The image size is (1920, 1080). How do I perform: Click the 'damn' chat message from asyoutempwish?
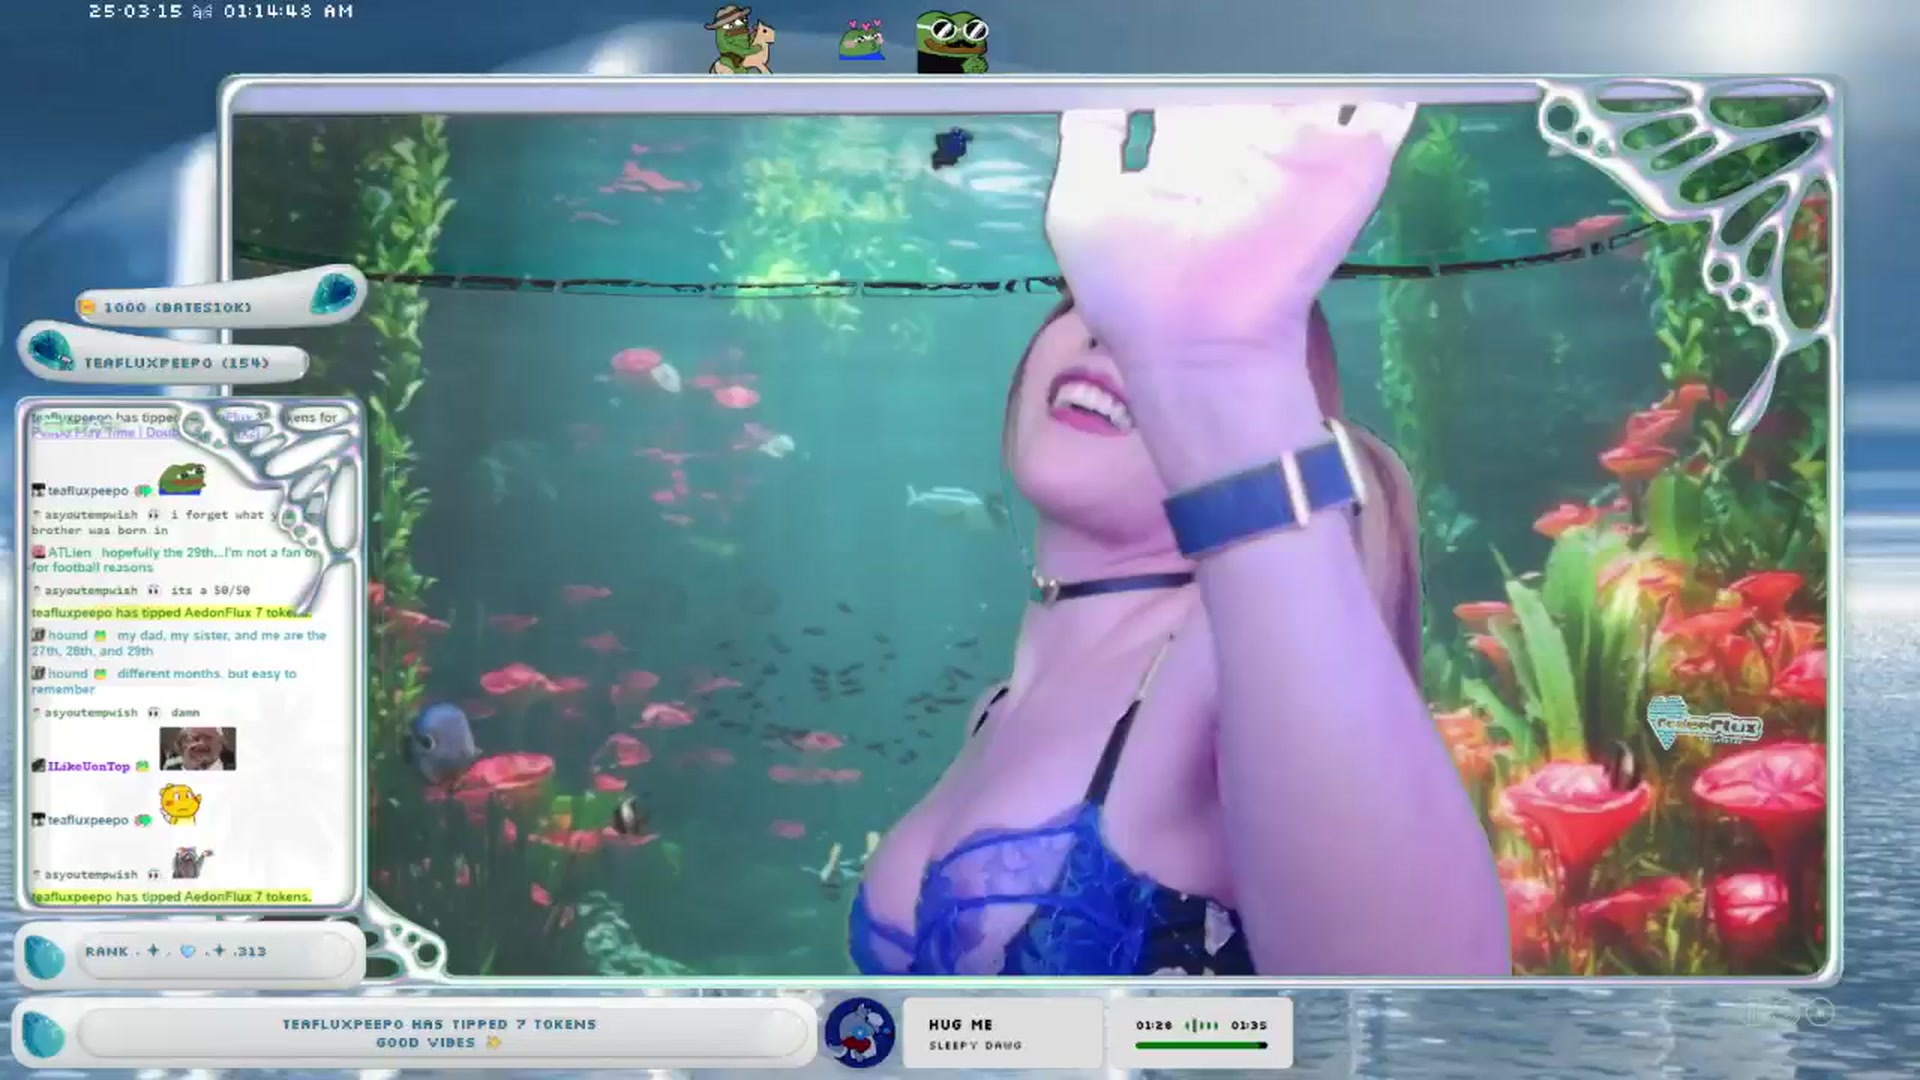pyautogui.click(x=185, y=712)
